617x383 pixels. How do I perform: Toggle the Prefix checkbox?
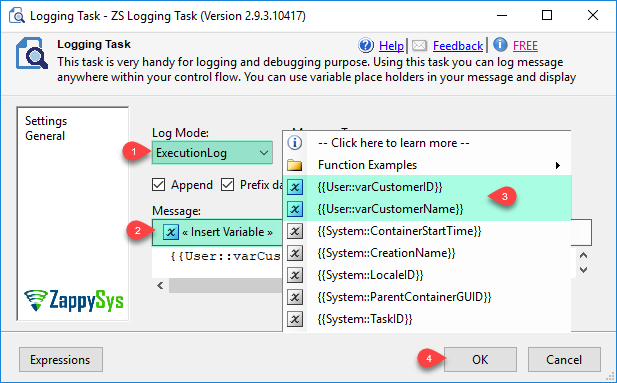(227, 185)
